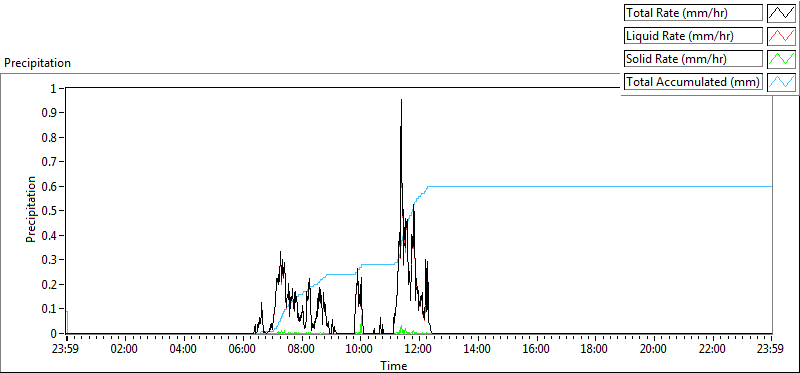800x373 pixels.
Task: Click the vertical Precipitation y-axis title
Action: coord(31,209)
